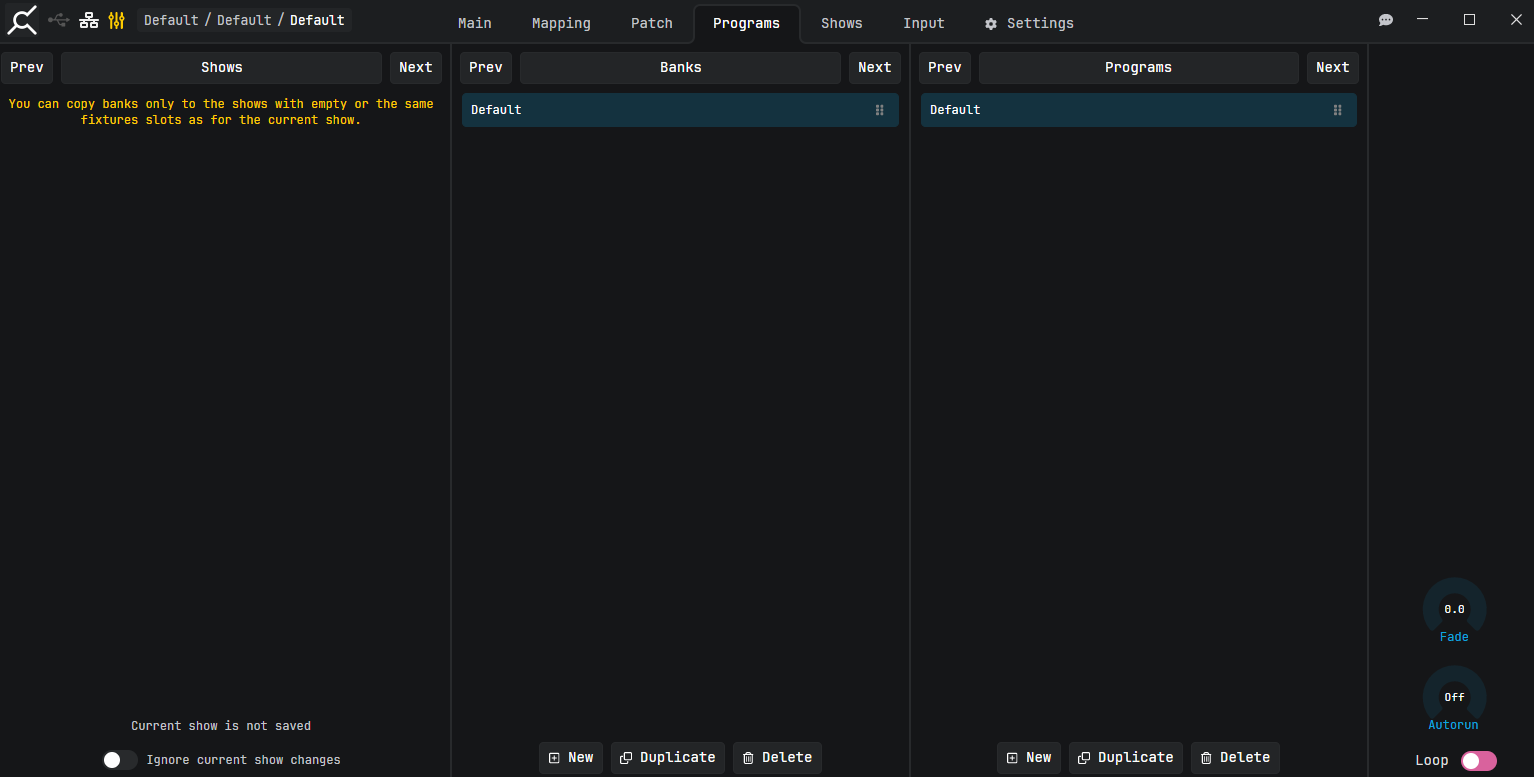Duplicate the selected program
The image size is (1534, 777).
point(1126,758)
